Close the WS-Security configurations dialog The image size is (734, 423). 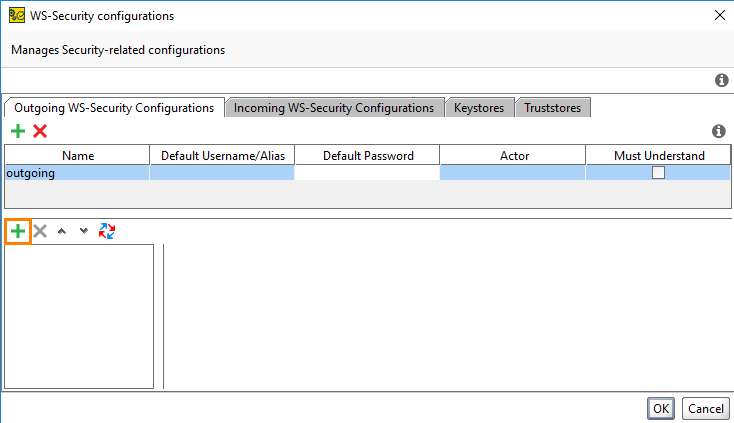coord(719,16)
